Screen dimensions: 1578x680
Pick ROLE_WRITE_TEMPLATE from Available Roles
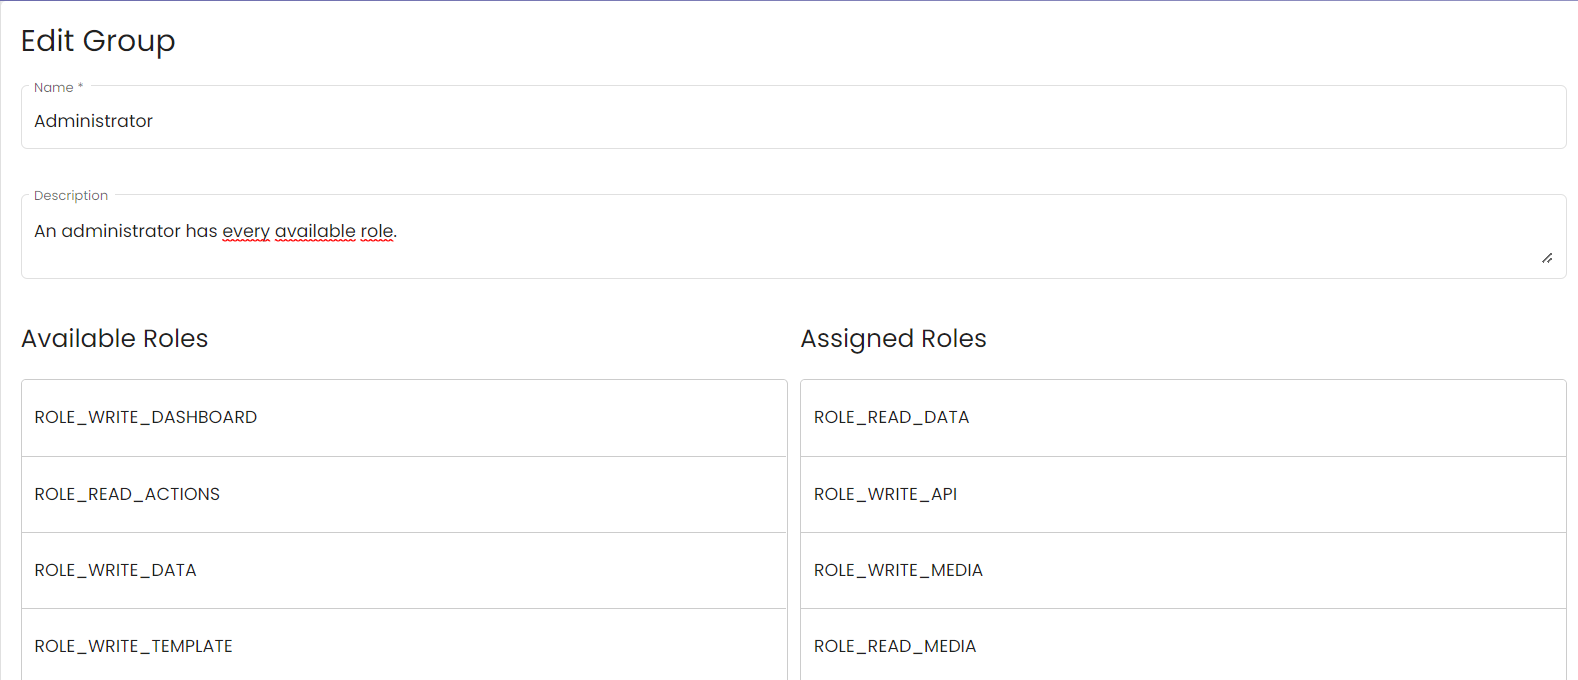(404, 645)
